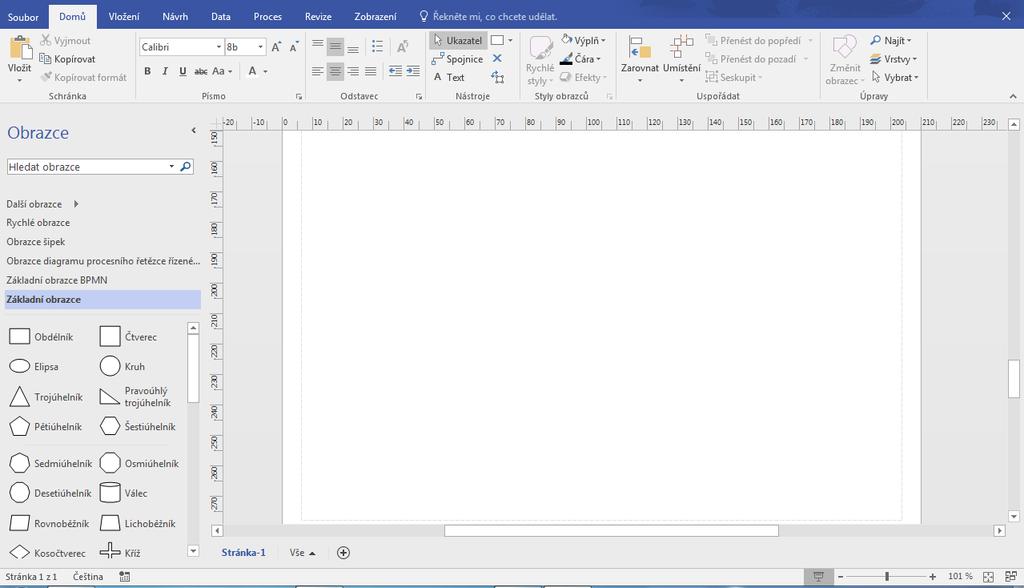Decrease font size with the smaller A
This screenshot has height=588, width=1024.
(x=294, y=46)
